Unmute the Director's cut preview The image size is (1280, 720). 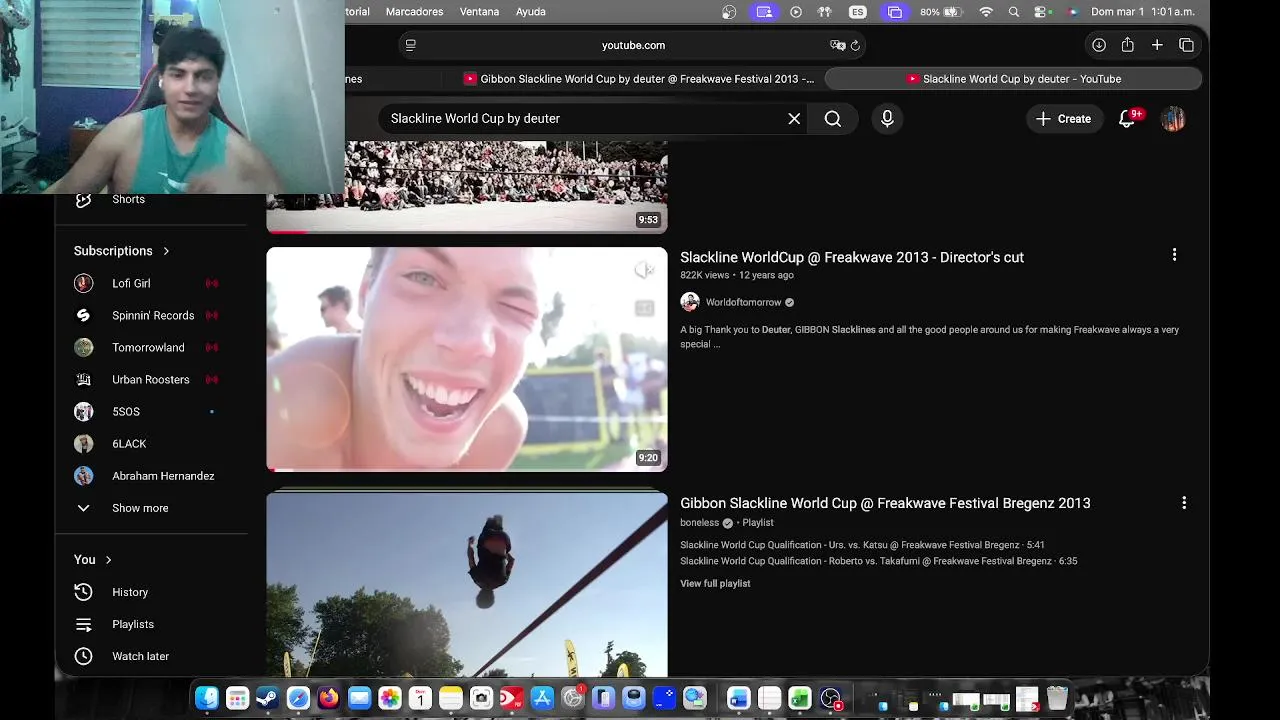pyautogui.click(x=645, y=270)
